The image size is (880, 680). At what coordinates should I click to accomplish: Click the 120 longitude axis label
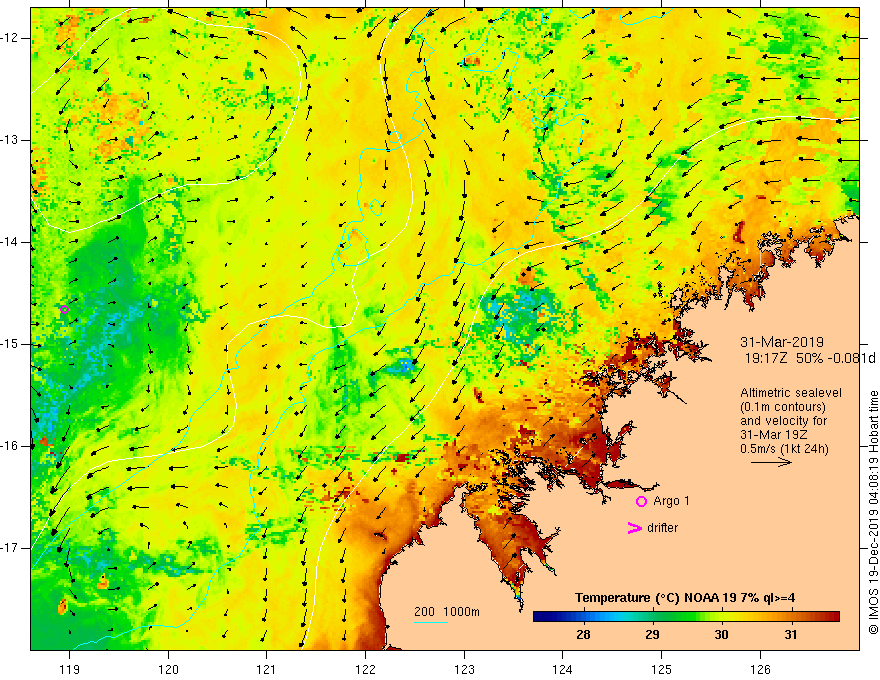168,669
